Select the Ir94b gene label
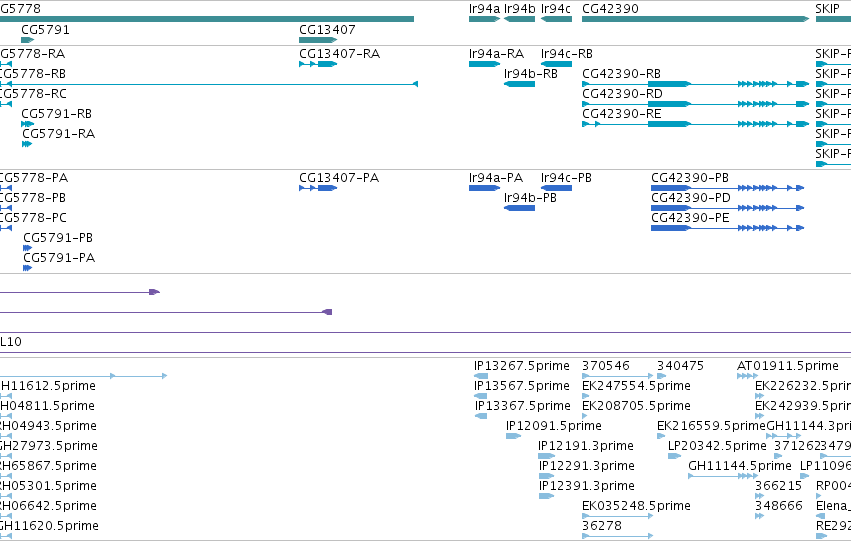851x541 pixels. tap(519, 9)
